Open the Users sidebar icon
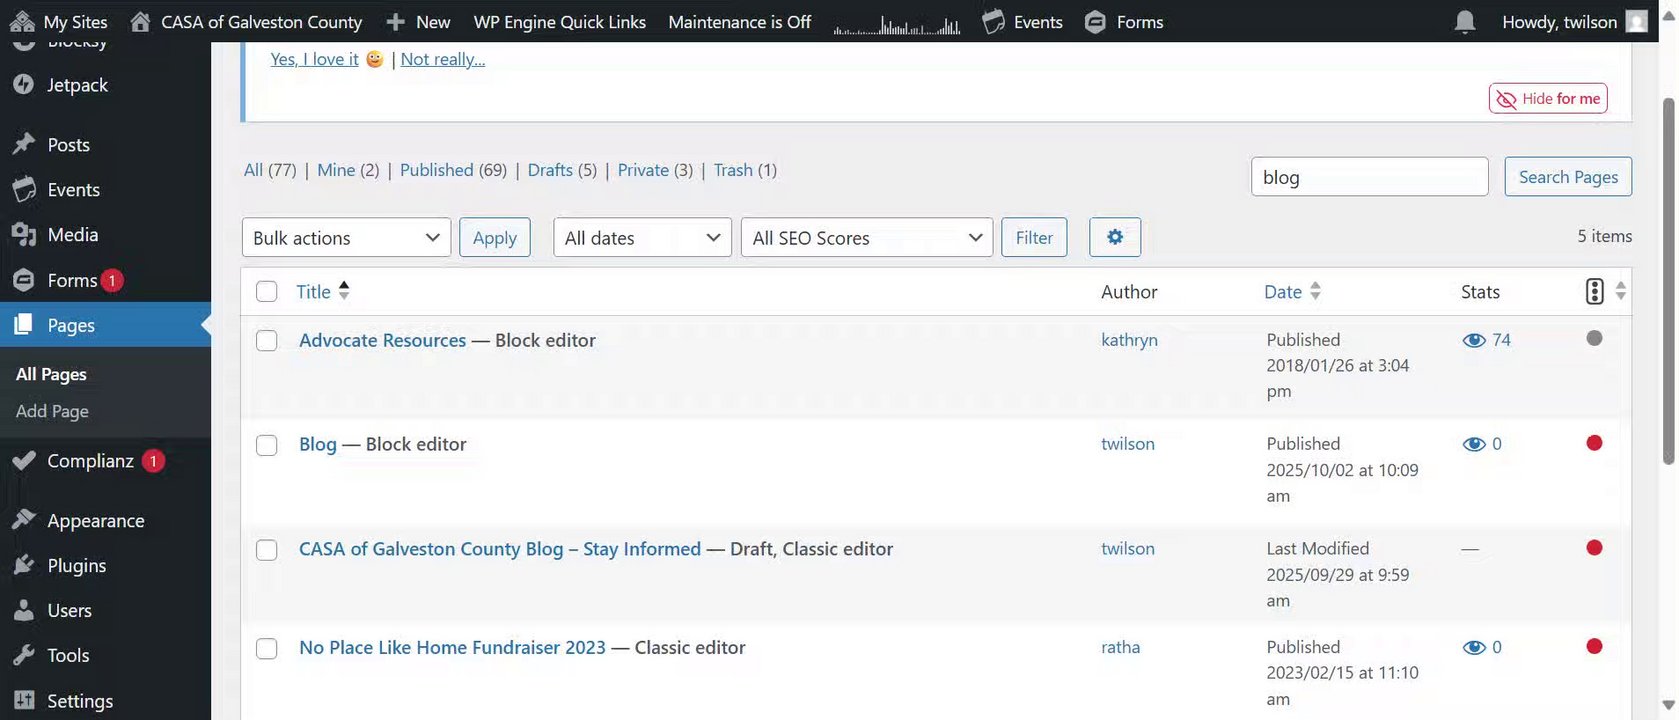 tap(23, 610)
